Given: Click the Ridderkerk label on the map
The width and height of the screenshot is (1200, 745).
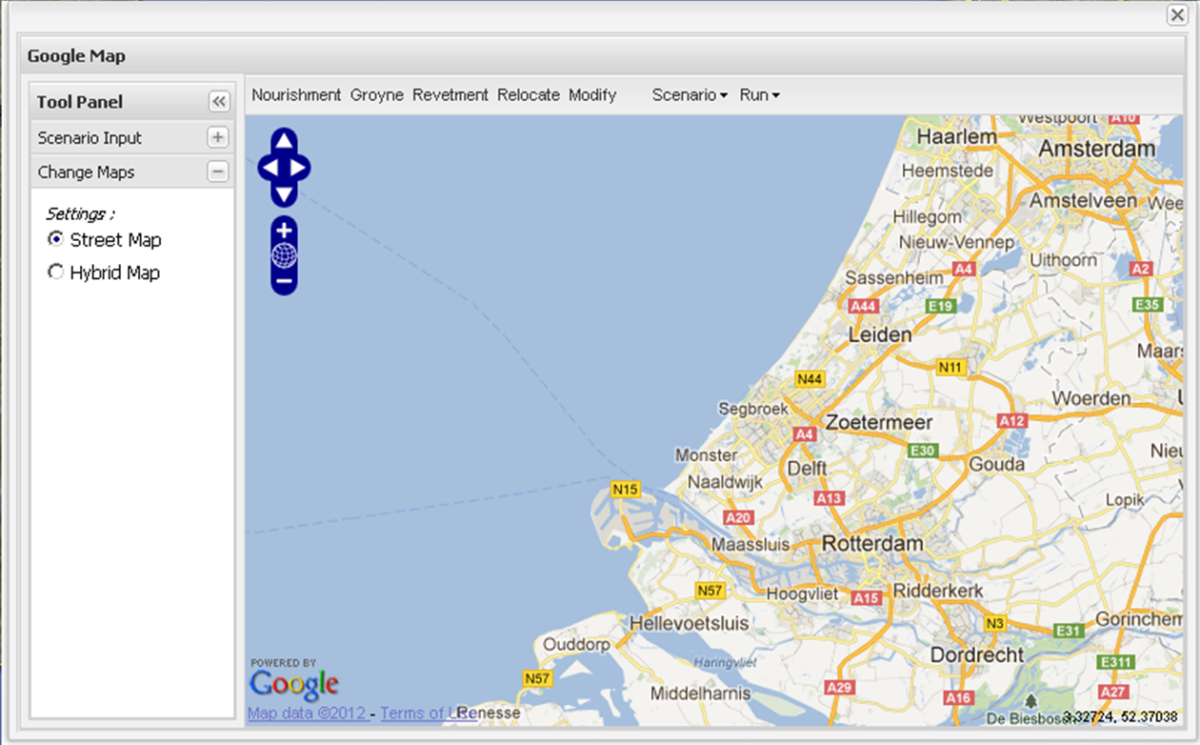Looking at the screenshot, I should click(x=938, y=590).
